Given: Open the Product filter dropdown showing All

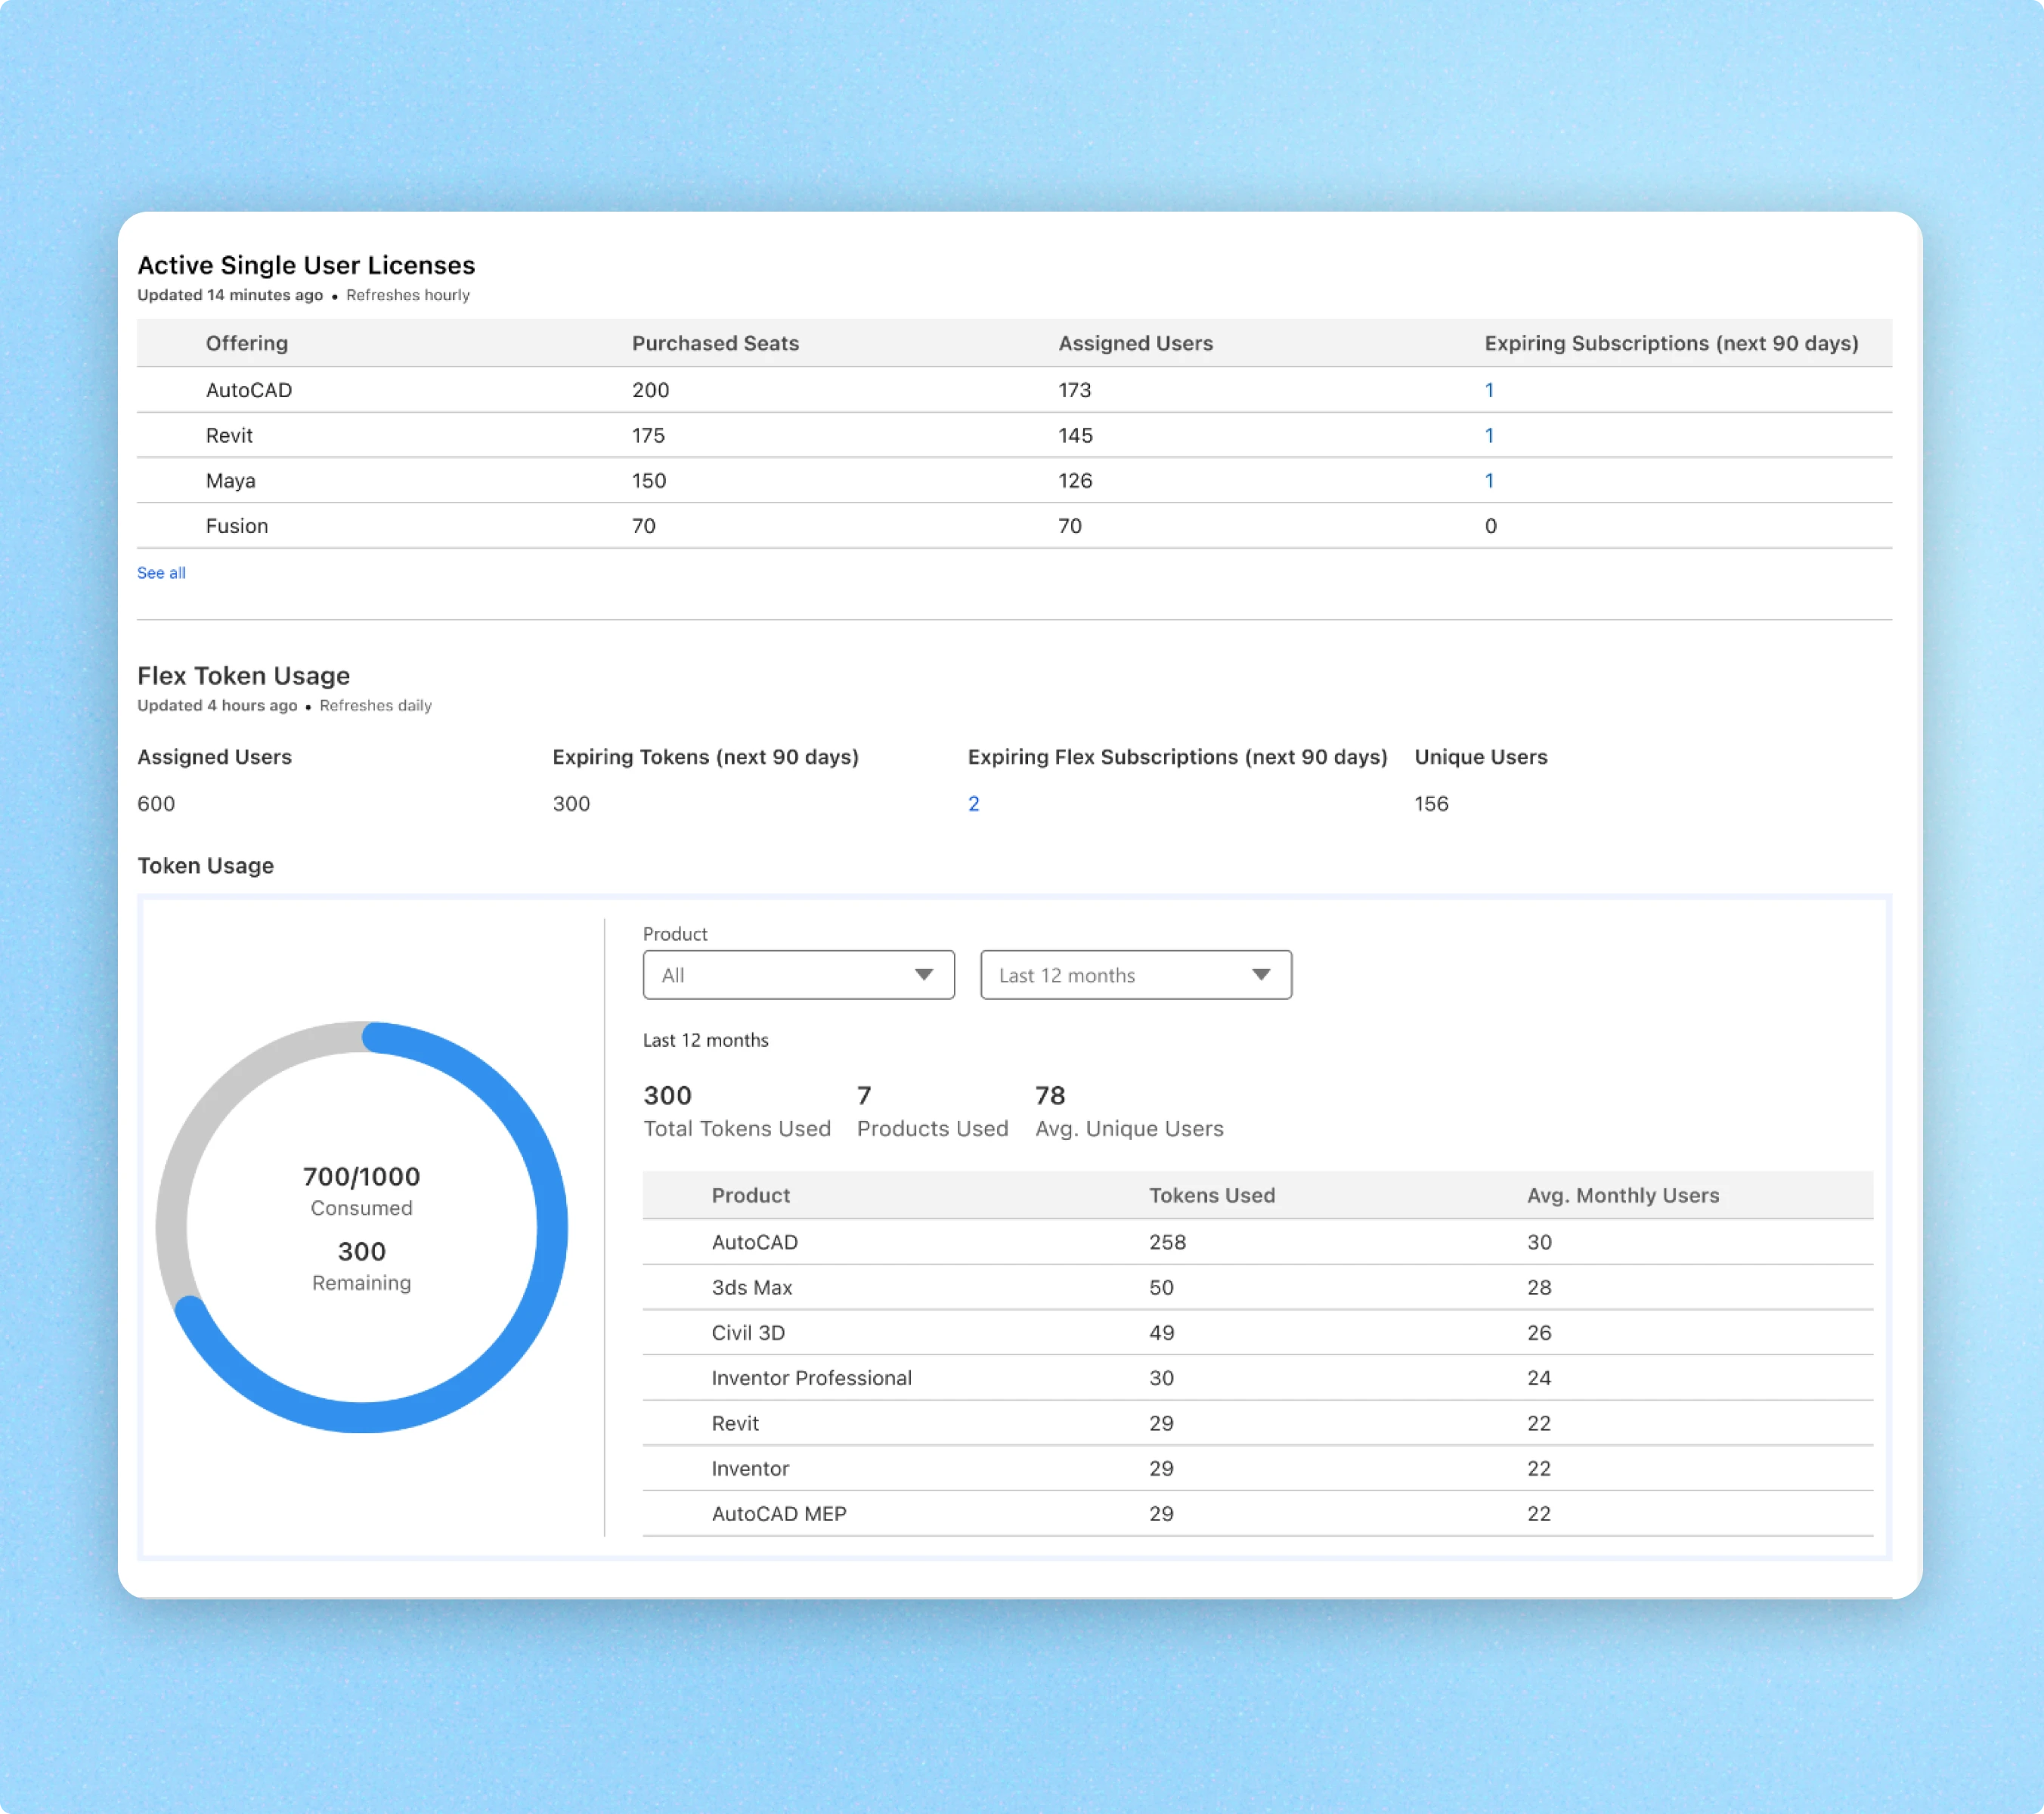Looking at the screenshot, I should click(798, 975).
